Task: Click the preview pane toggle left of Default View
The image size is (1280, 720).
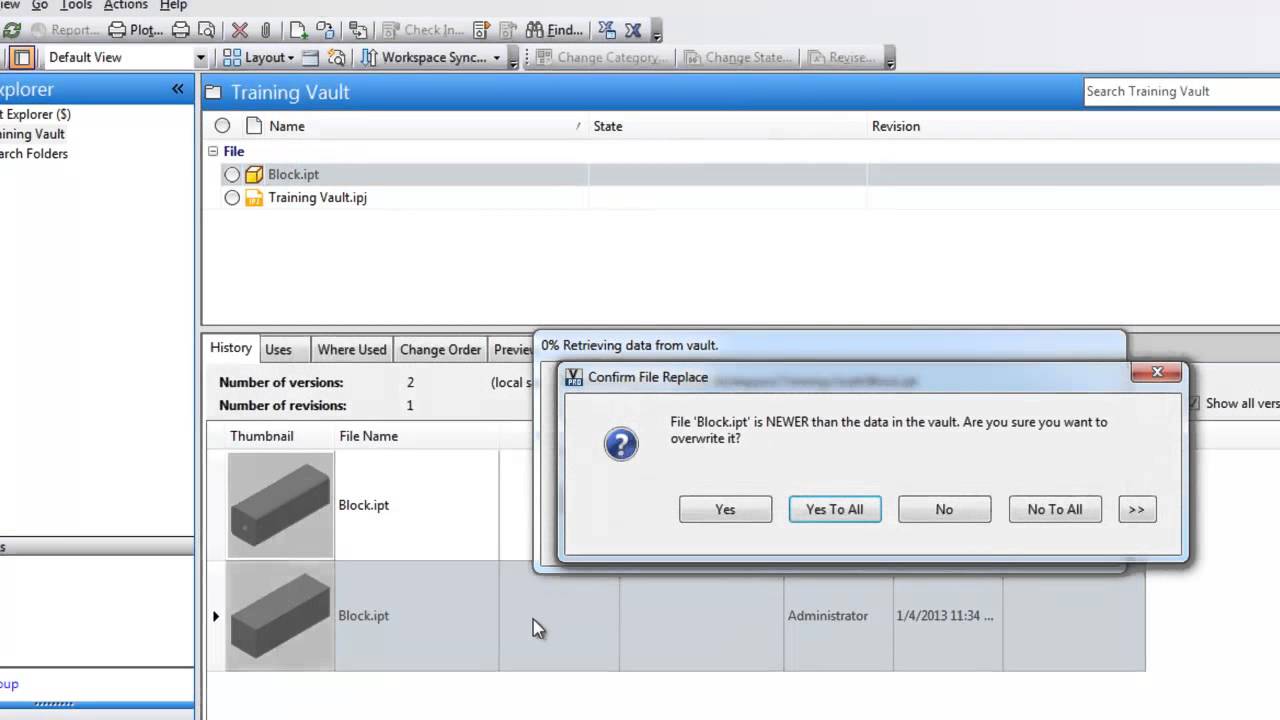Action: click(x=23, y=57)
